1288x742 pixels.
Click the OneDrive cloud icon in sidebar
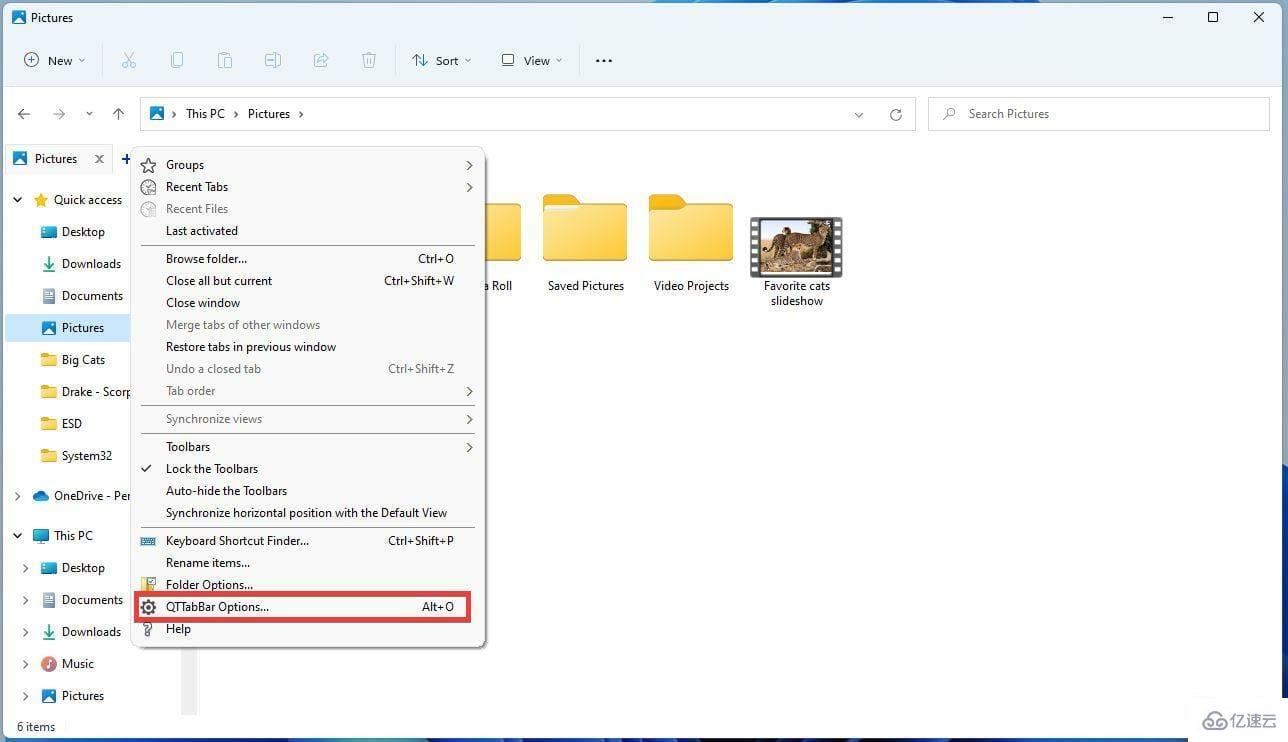pos(41,496)
